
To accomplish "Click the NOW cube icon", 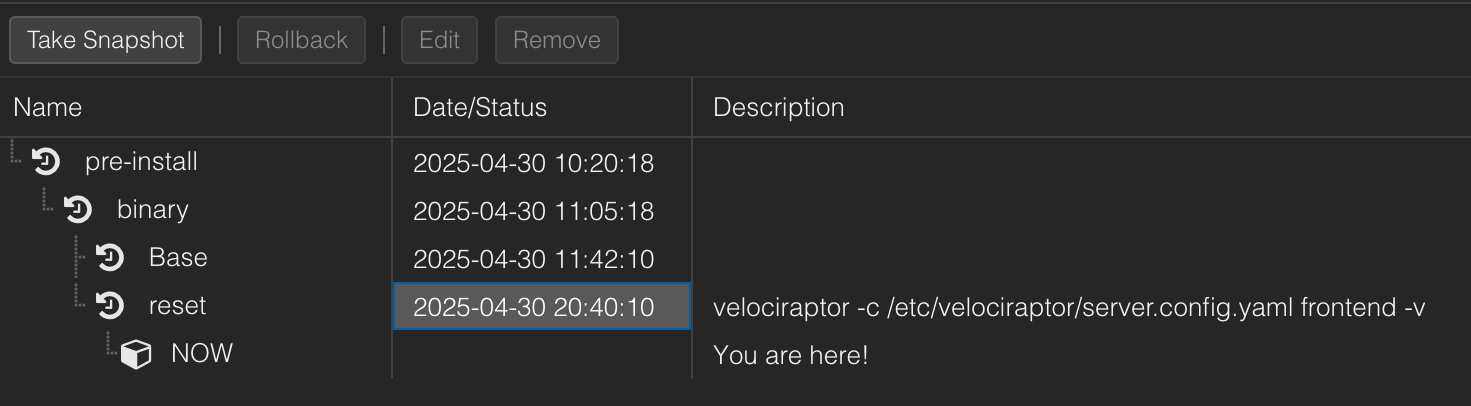I will pos(136,354).
